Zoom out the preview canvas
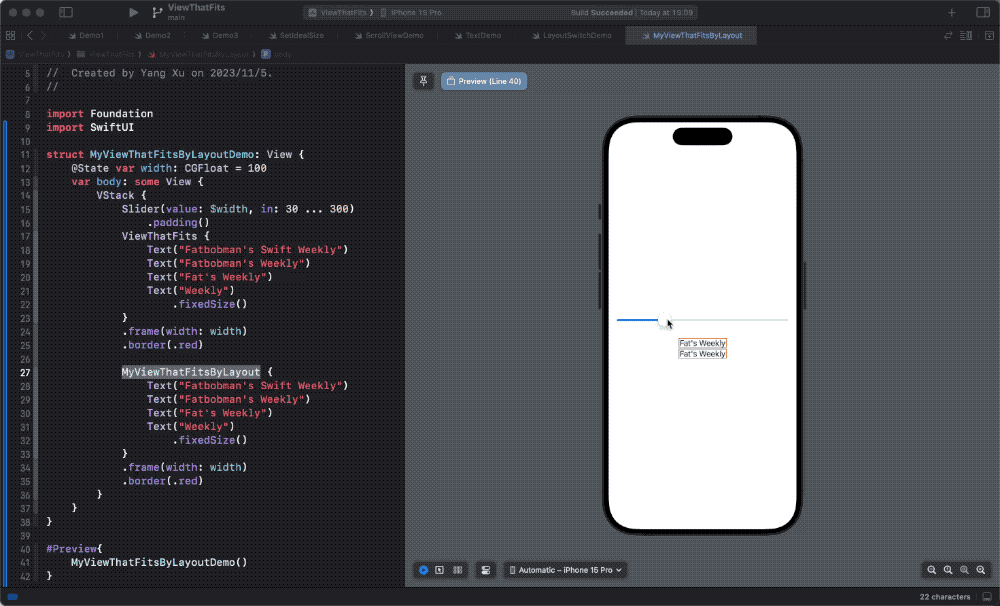The height and width of the screenshot is (606, 1000). (x=932, y=570)
